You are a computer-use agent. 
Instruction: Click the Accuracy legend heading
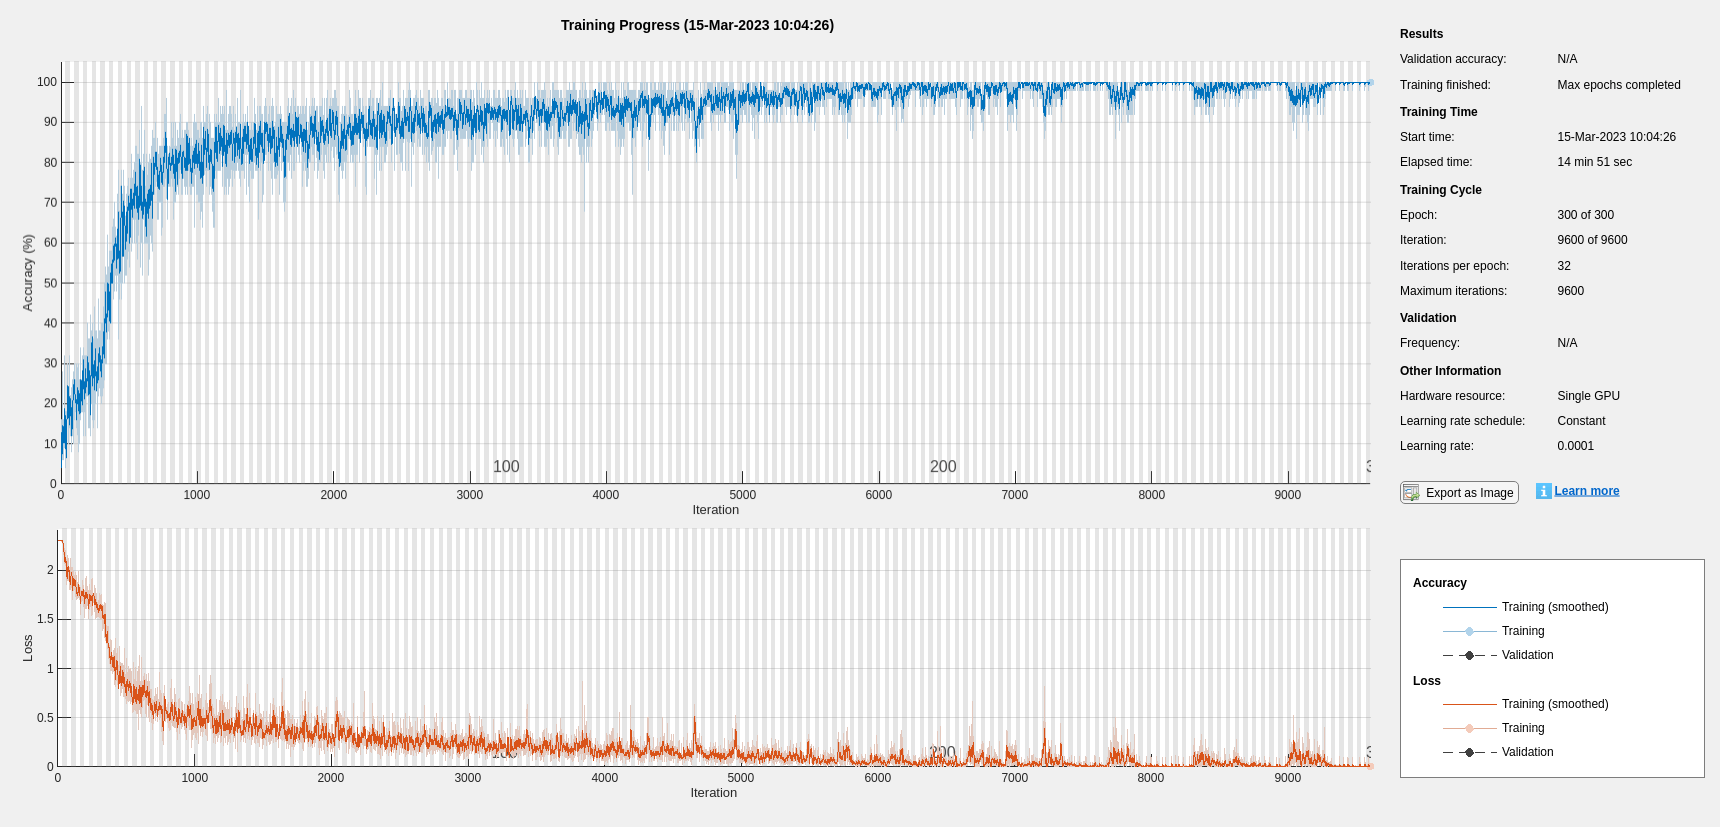click(x=1439, y=583)
